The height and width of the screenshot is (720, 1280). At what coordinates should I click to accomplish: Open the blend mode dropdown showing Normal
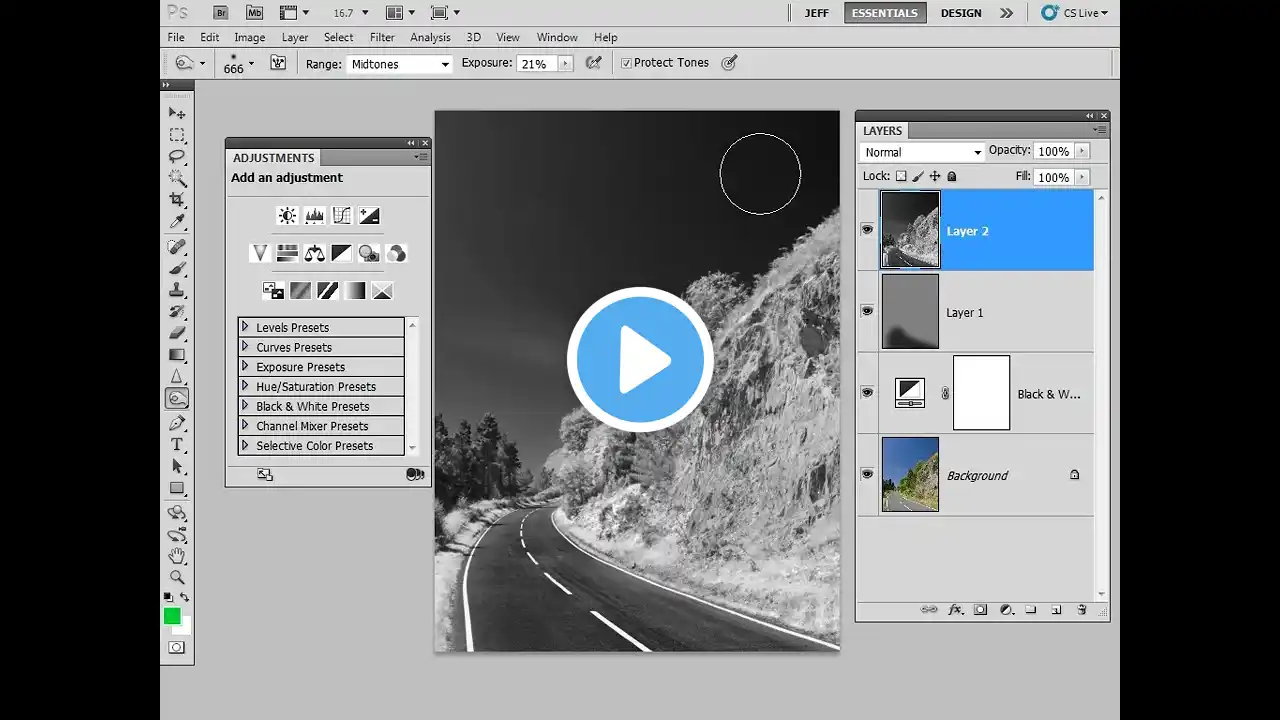[x=922, y=152]
